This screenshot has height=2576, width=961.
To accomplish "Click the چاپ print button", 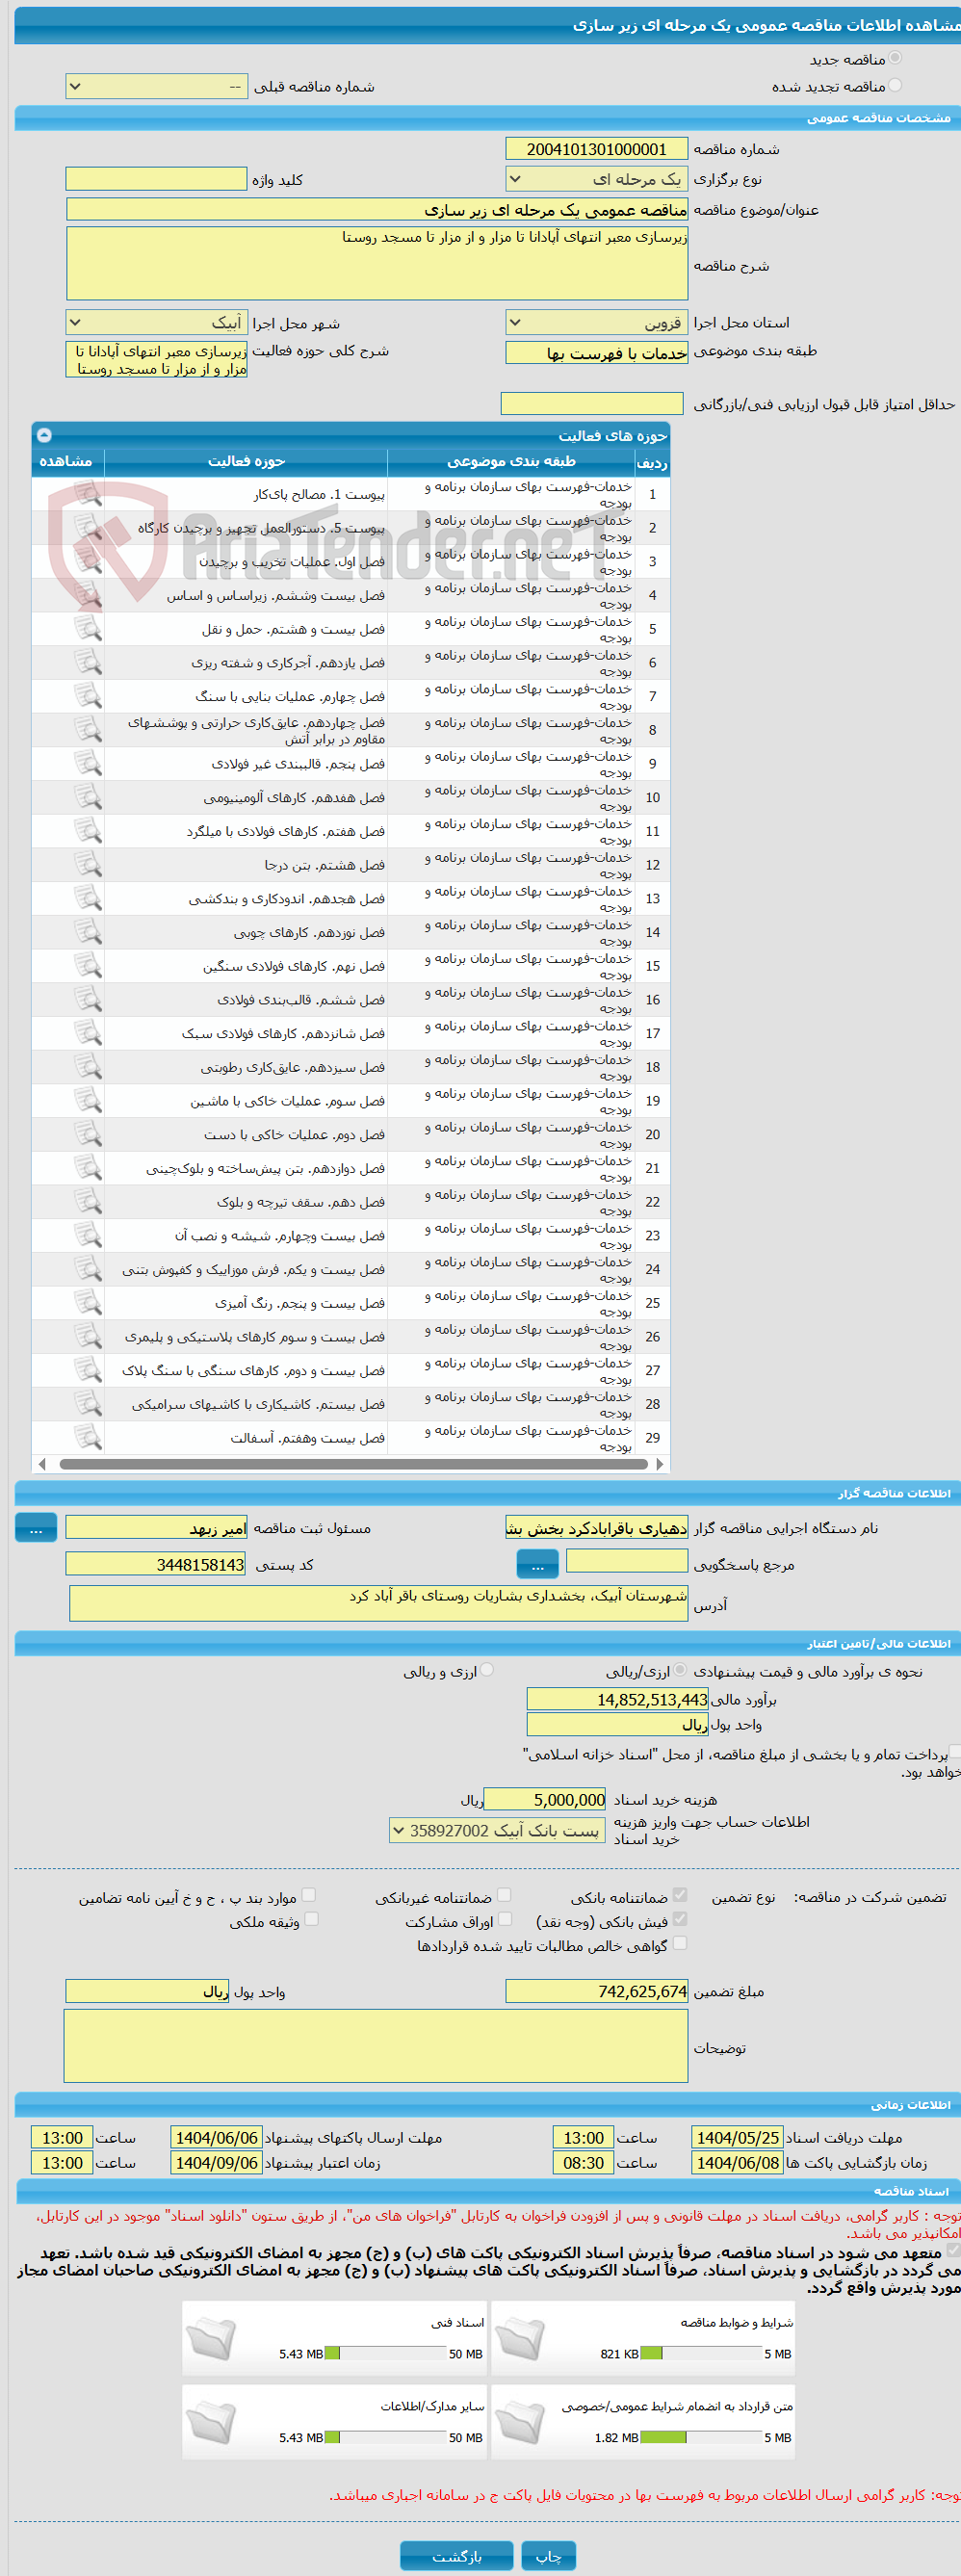I will point(548,2555).
